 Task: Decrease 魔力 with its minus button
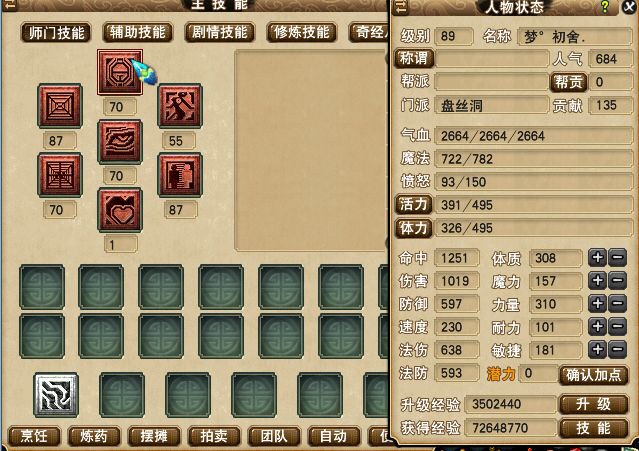[617, 281]
